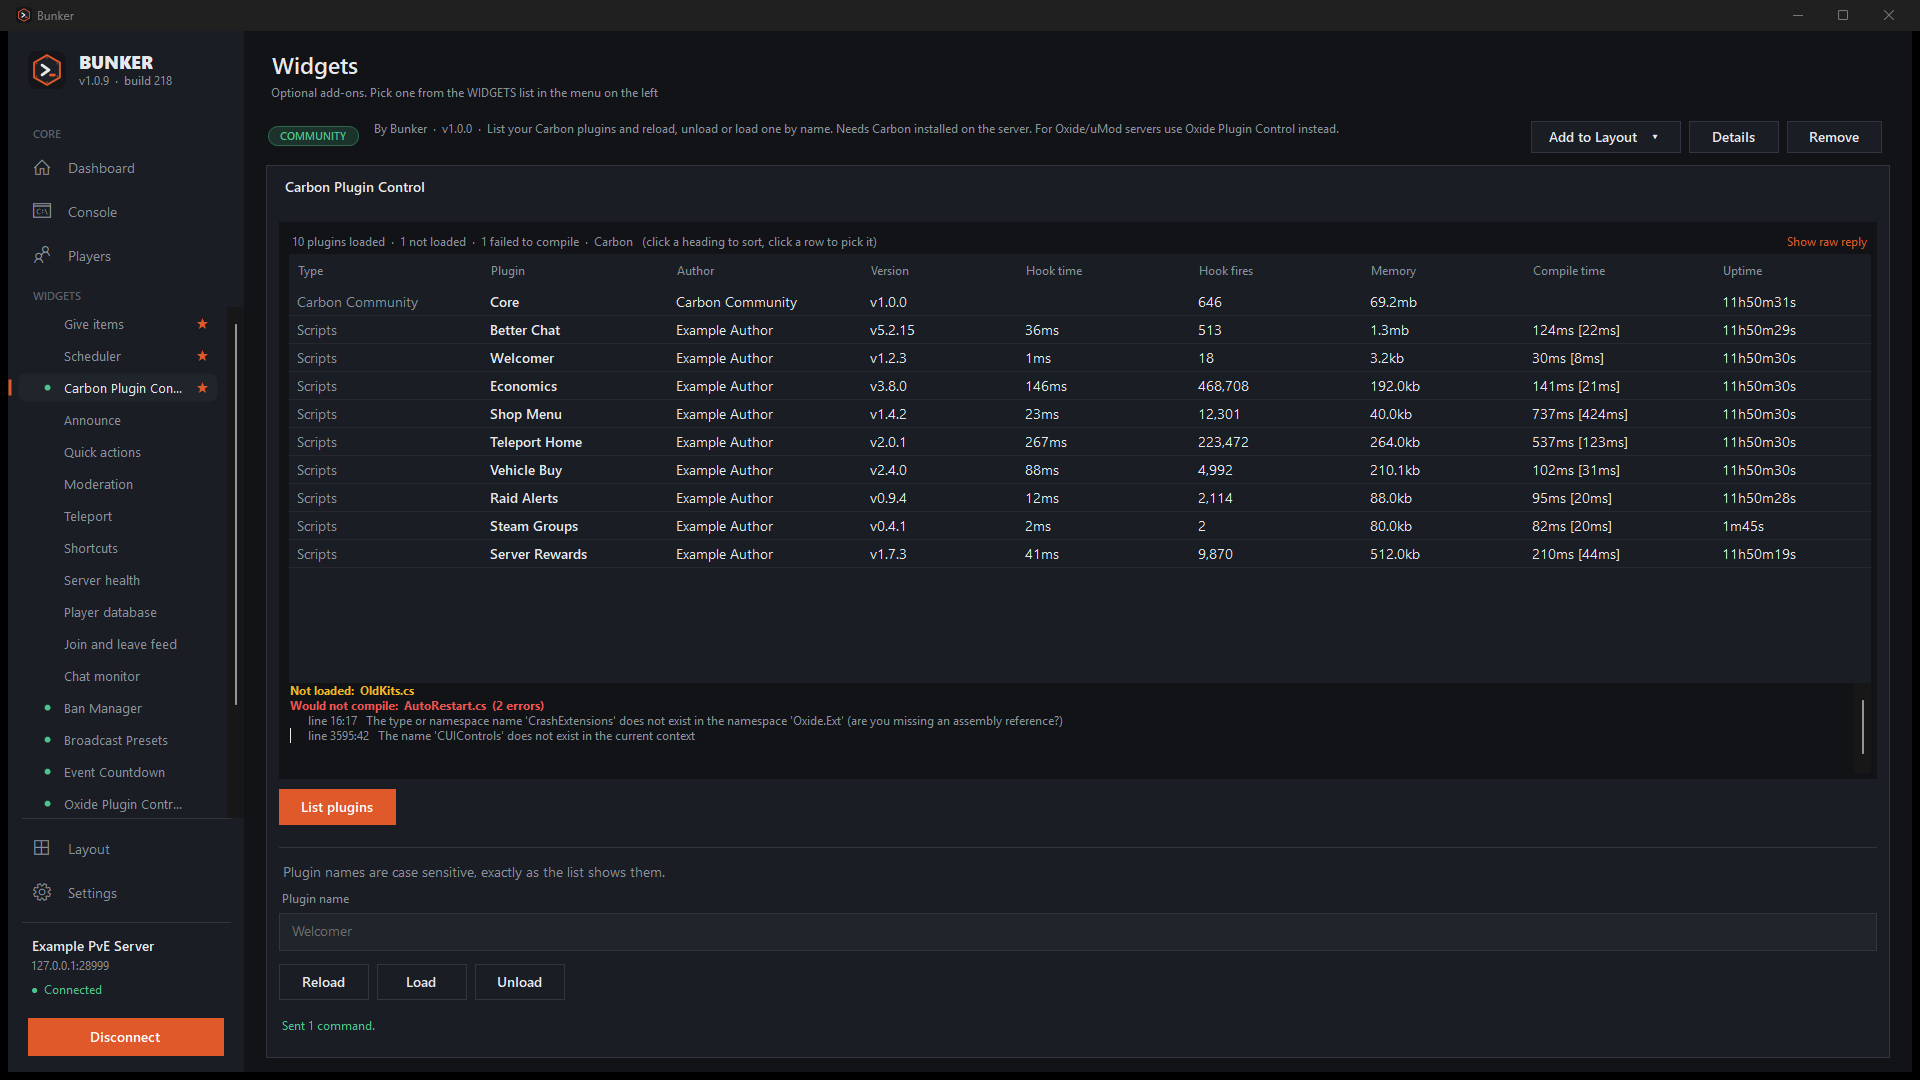Viewport: 1920px width, 1080px height.
Task: Sort table by Uptime column heading
Action: (x=1742, y=271)
